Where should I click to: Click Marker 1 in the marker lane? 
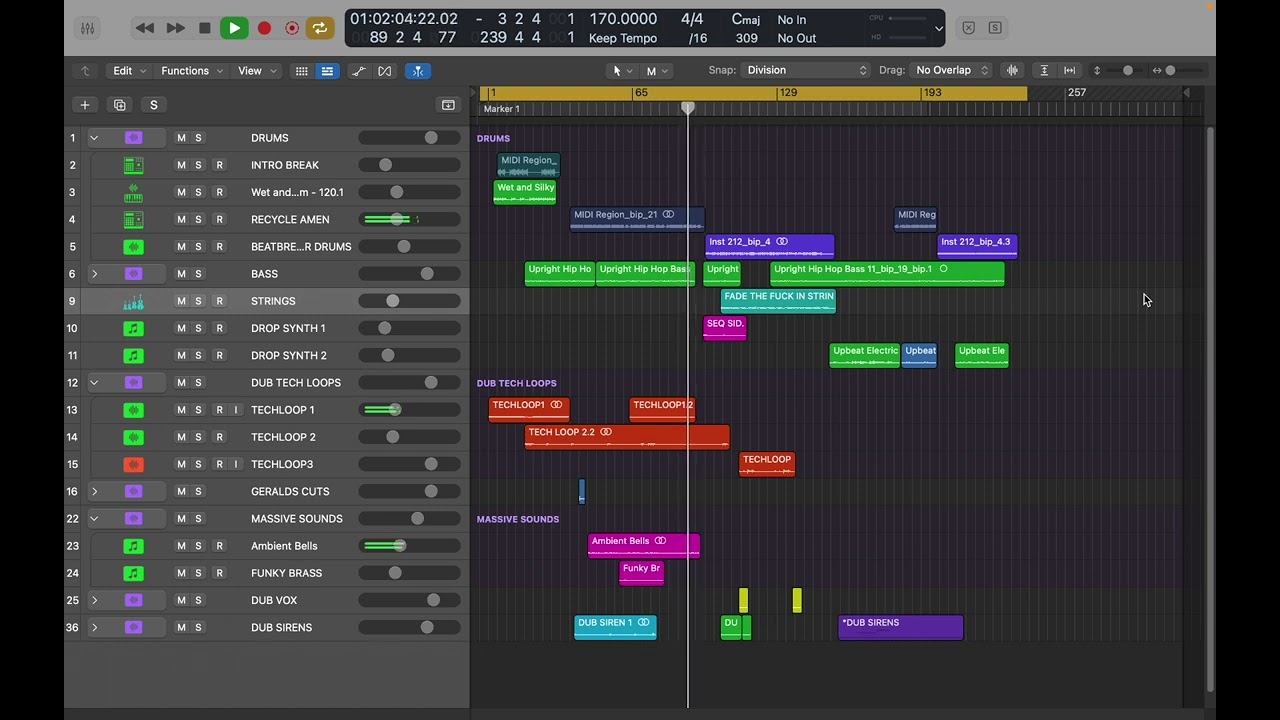(502, 109)
